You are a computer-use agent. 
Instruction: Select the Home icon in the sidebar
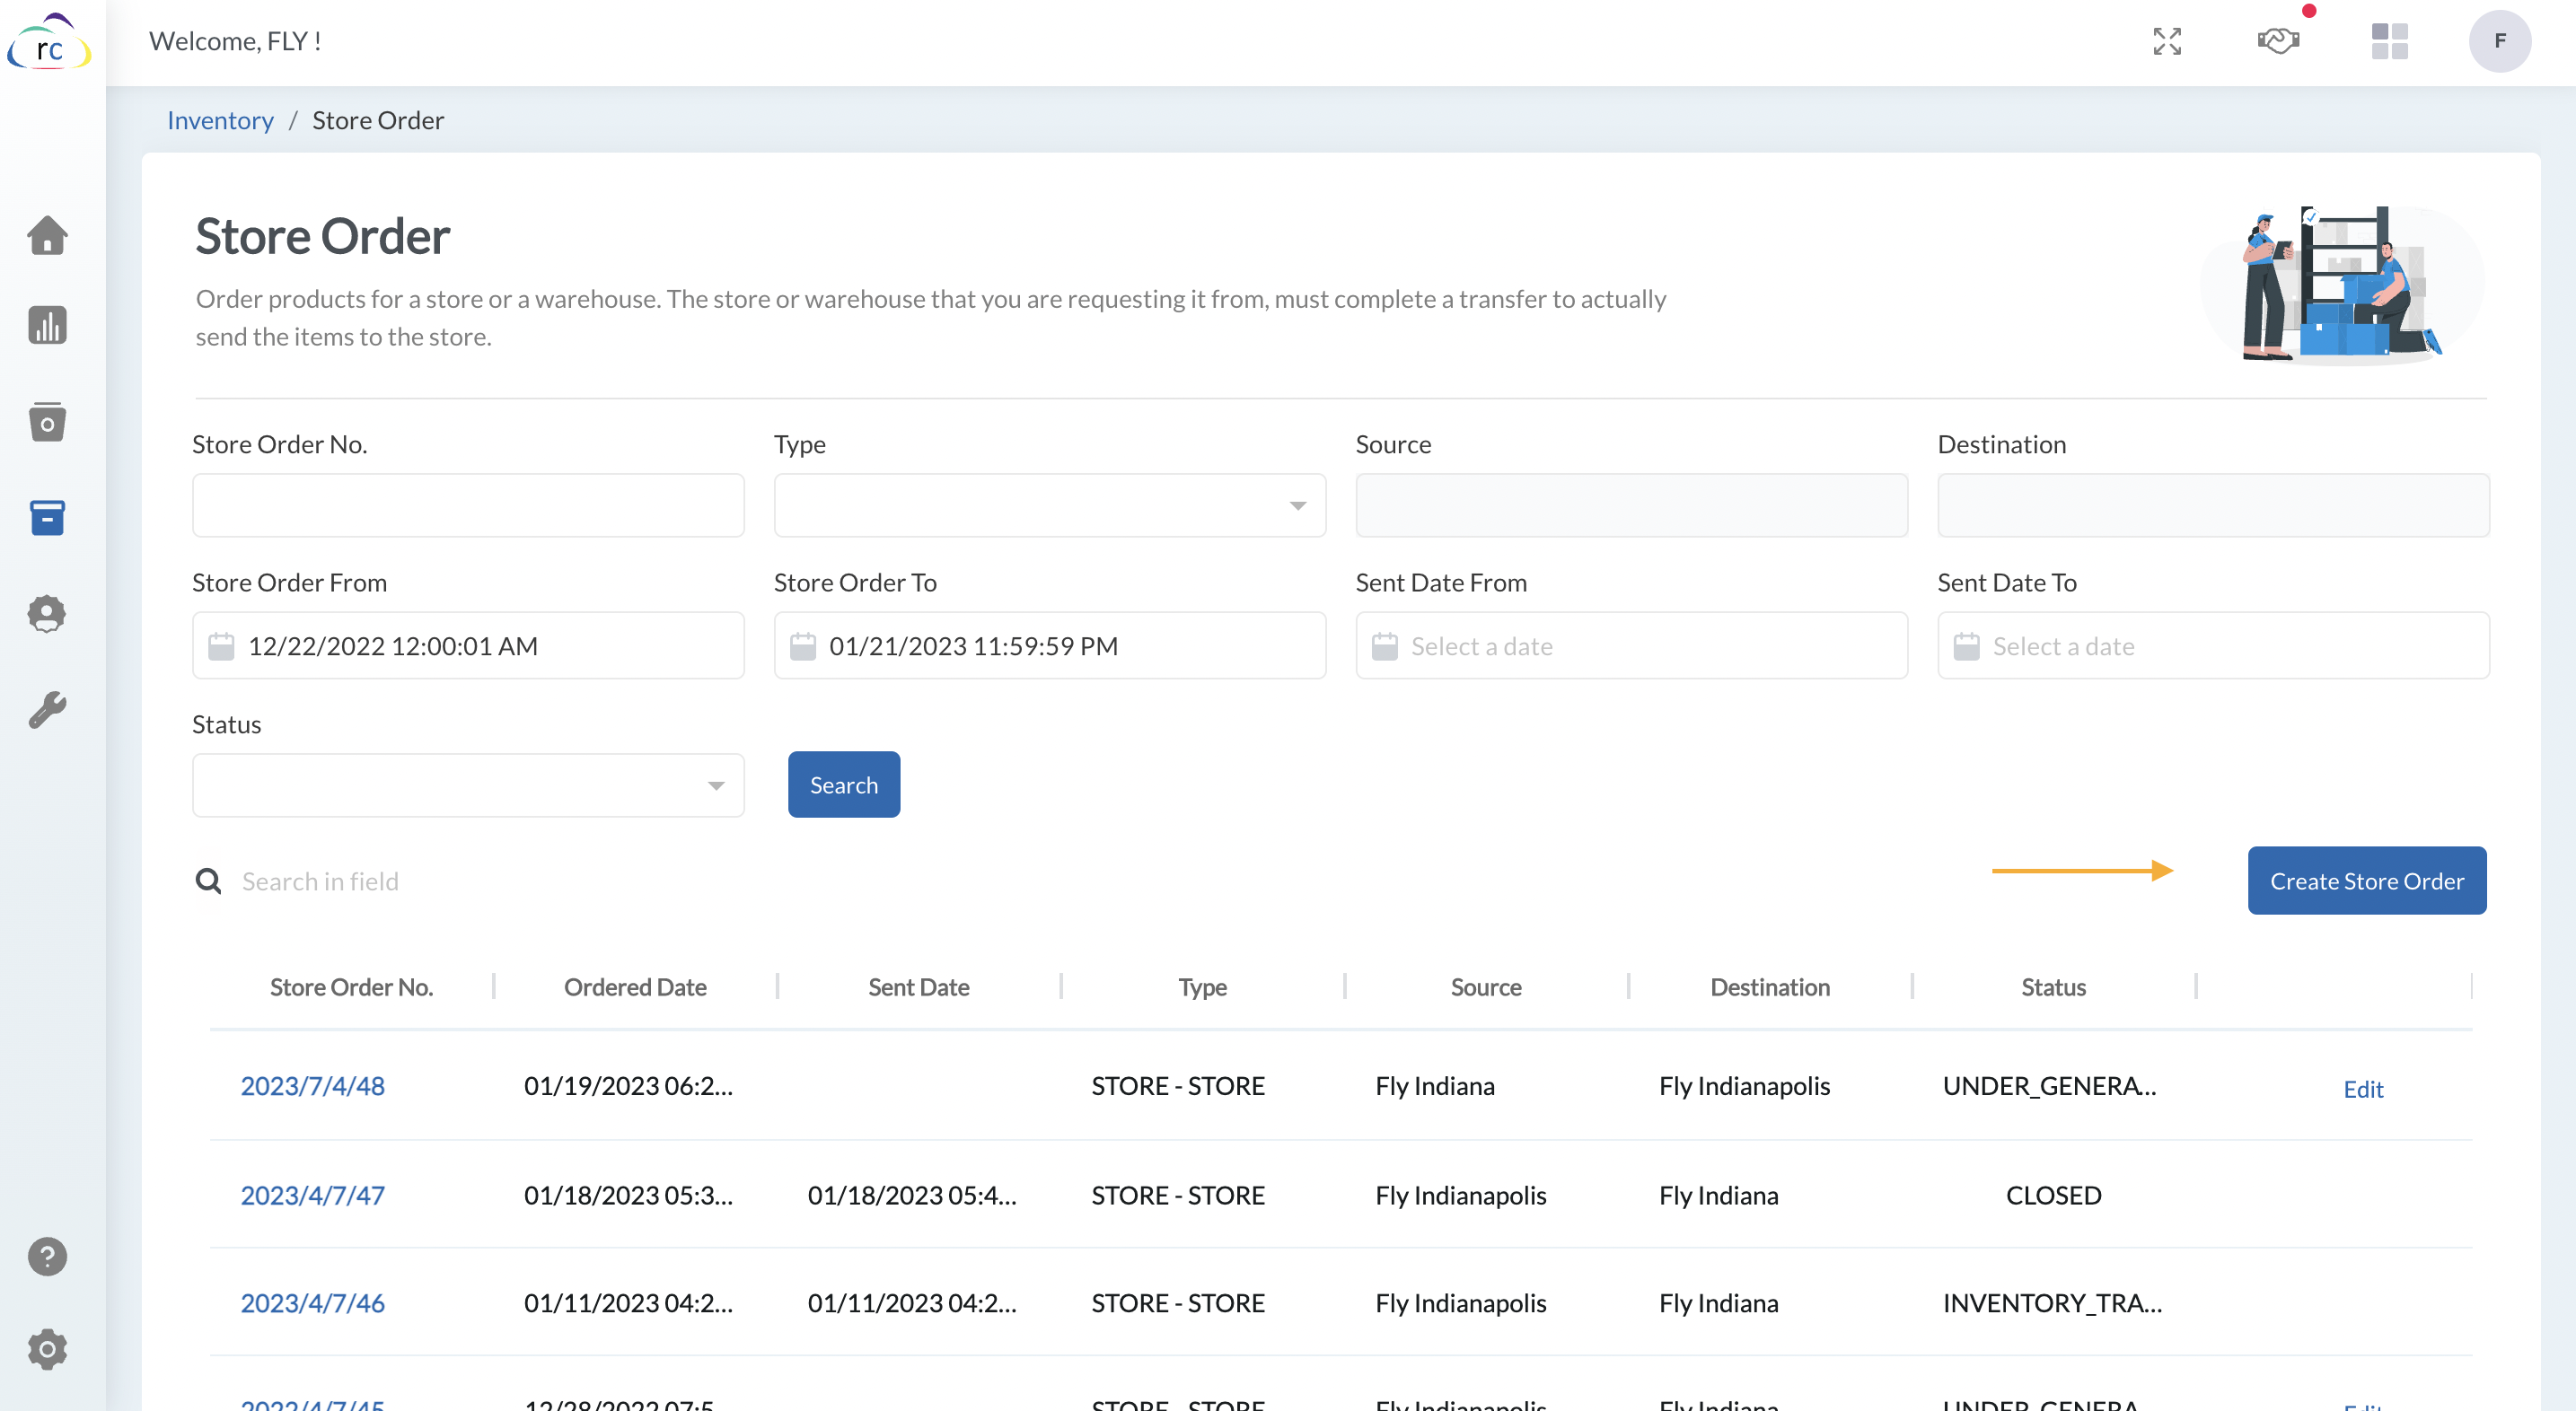46,235
